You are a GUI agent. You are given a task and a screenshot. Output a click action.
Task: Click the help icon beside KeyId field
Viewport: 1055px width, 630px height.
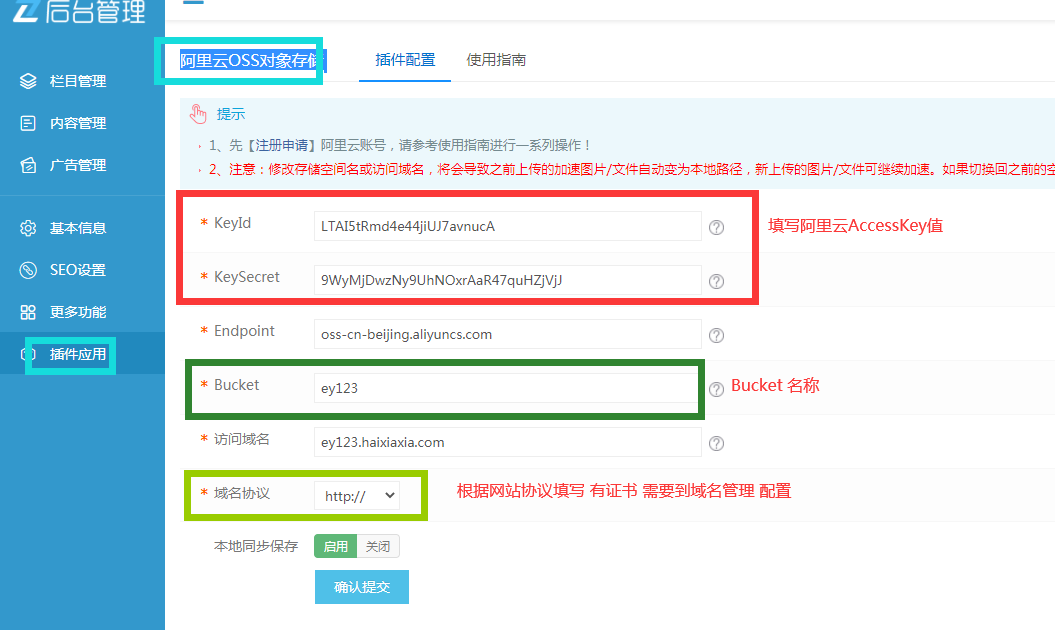click(x=716, y=227)
